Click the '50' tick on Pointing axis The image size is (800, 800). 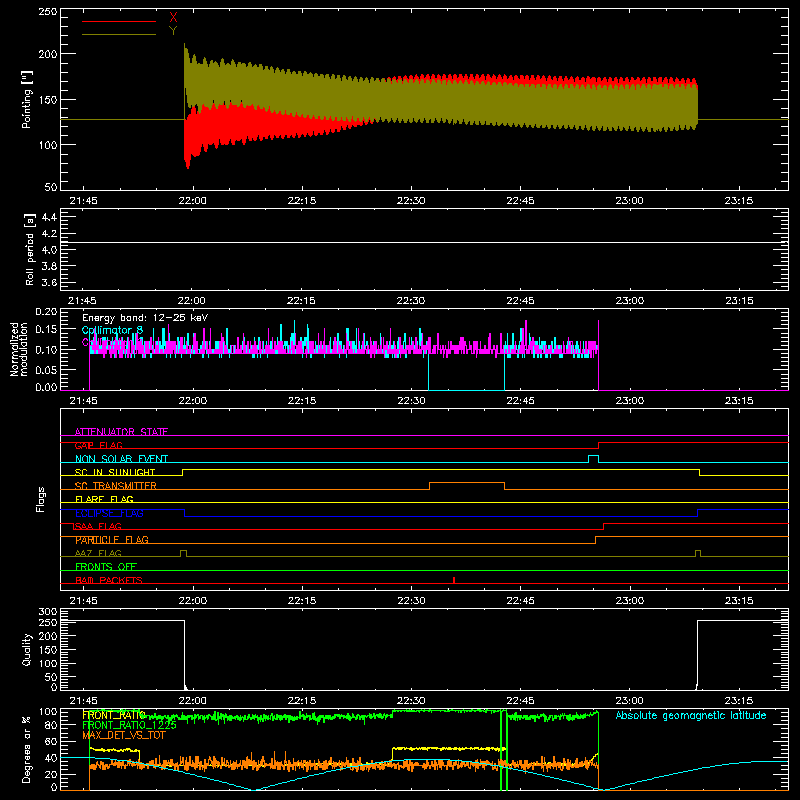(x=51, y=187)
